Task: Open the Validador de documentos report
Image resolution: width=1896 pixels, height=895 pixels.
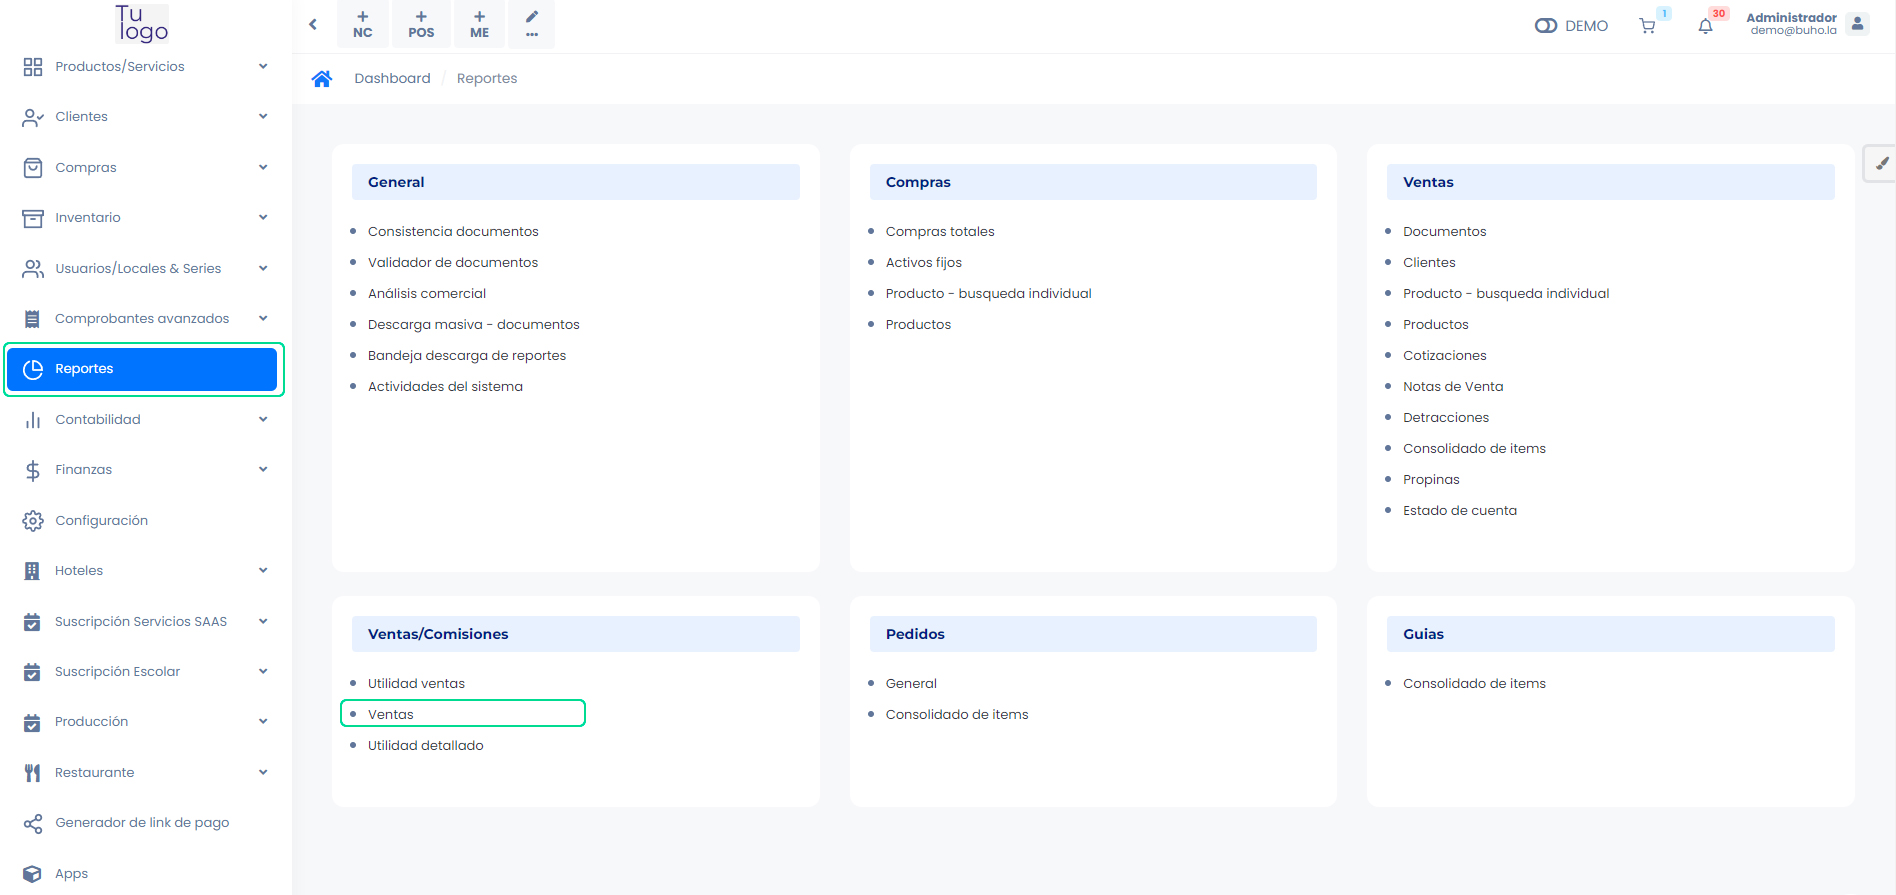Action: click(x=452, y=262)
